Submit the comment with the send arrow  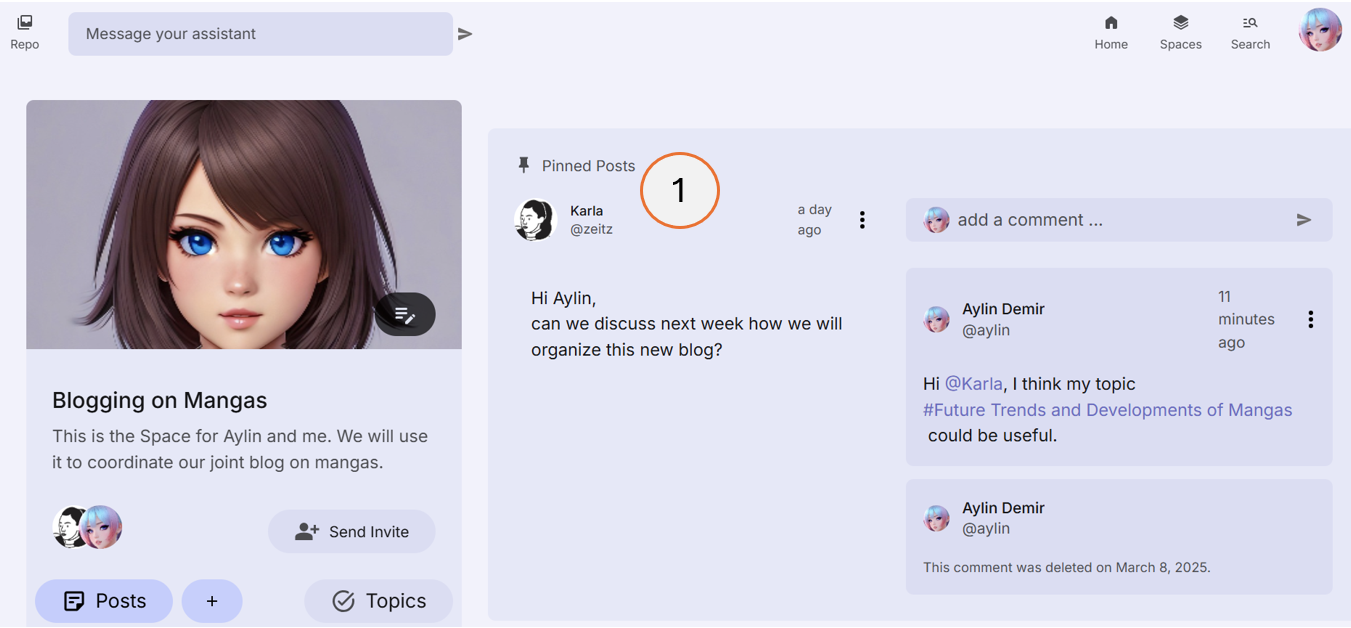click(x=1304, y=219)
